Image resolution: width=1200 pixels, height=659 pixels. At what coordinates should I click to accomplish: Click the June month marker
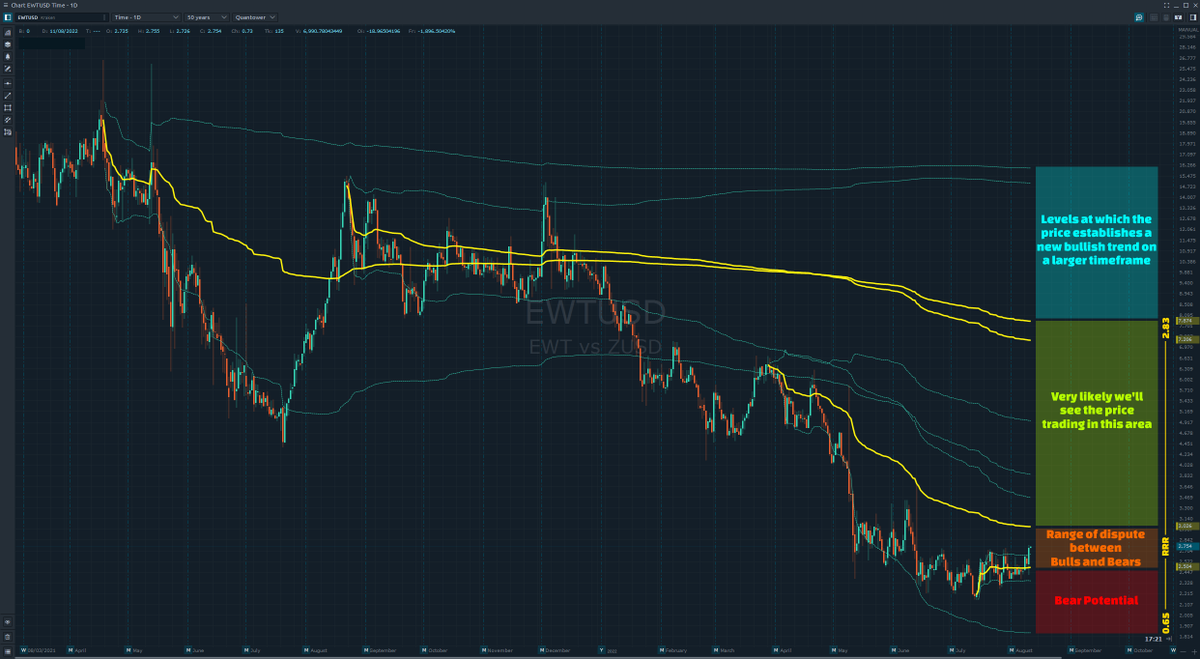188,651
